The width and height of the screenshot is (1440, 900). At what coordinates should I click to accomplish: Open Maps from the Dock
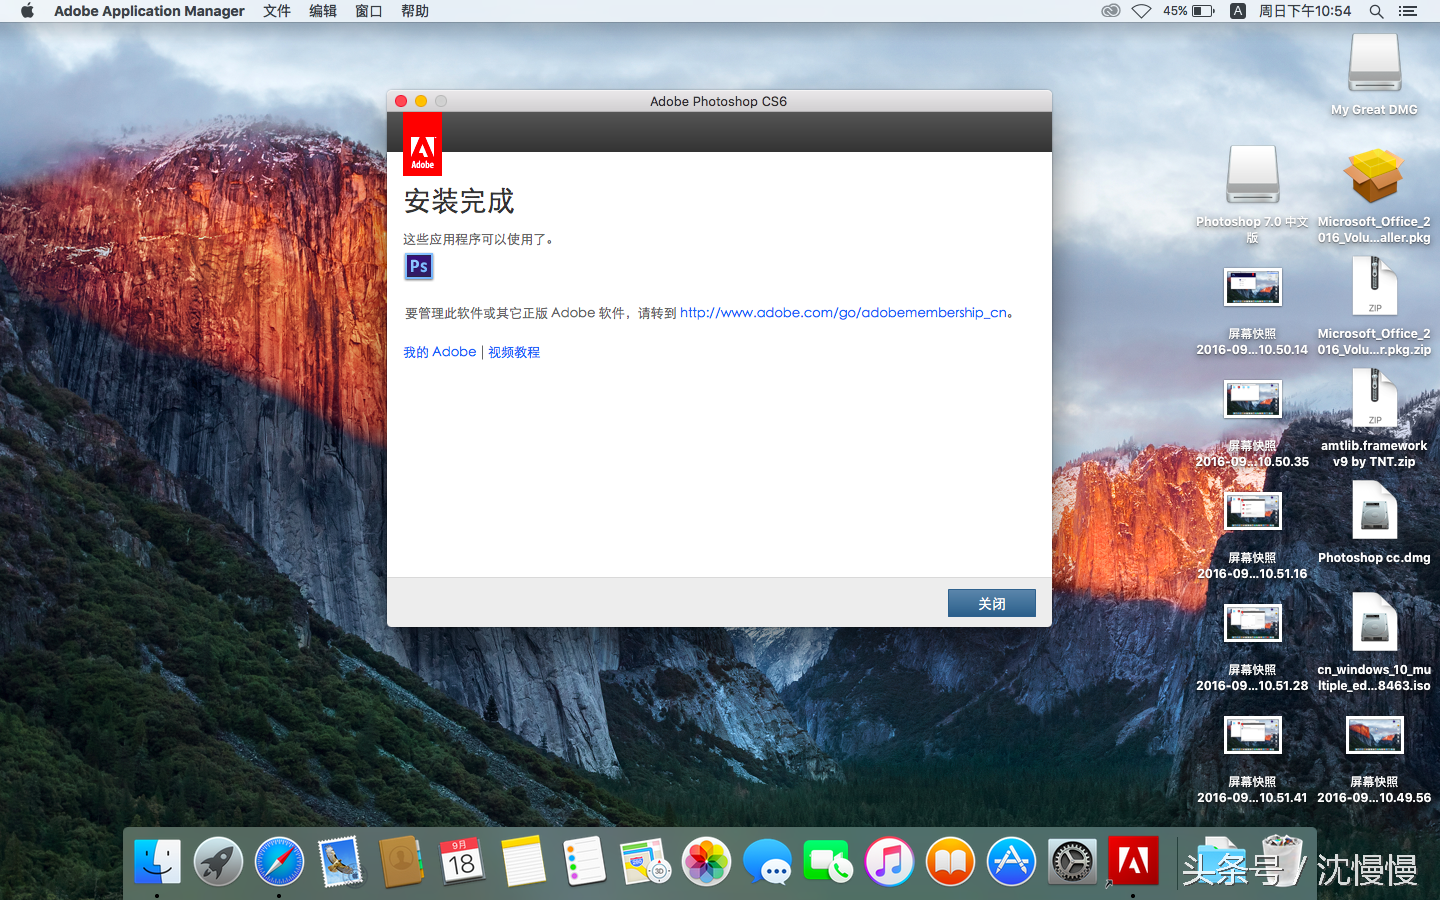pos(645,861)
